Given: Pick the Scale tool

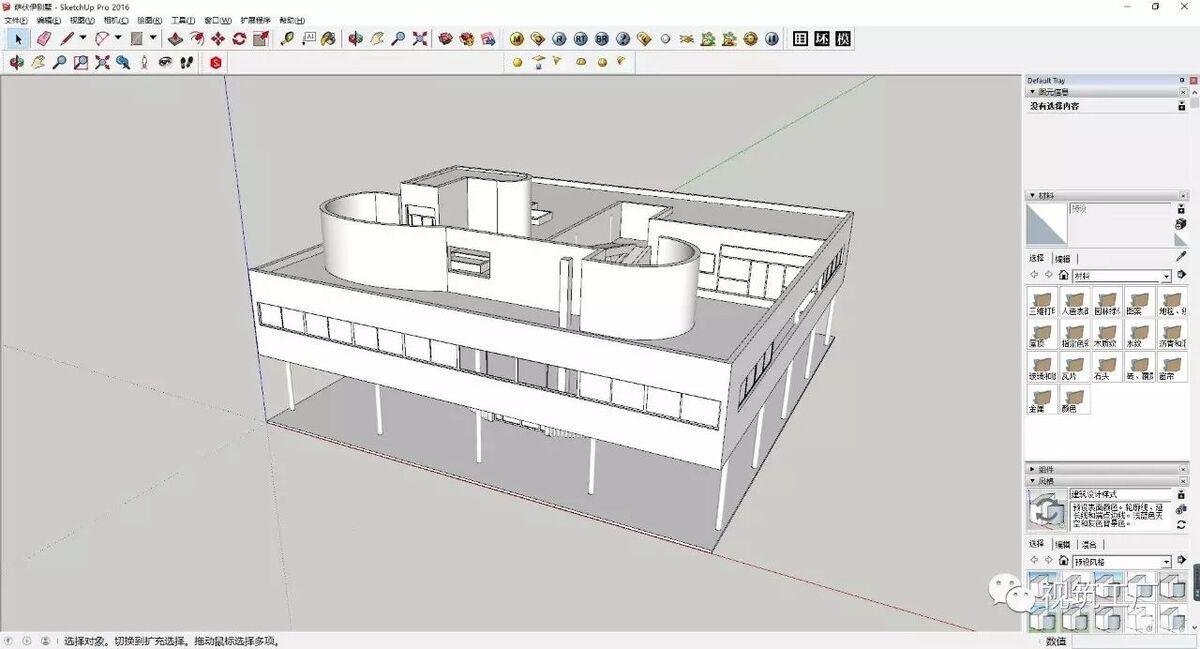Looking at the screenshot, I should [260, 39].
